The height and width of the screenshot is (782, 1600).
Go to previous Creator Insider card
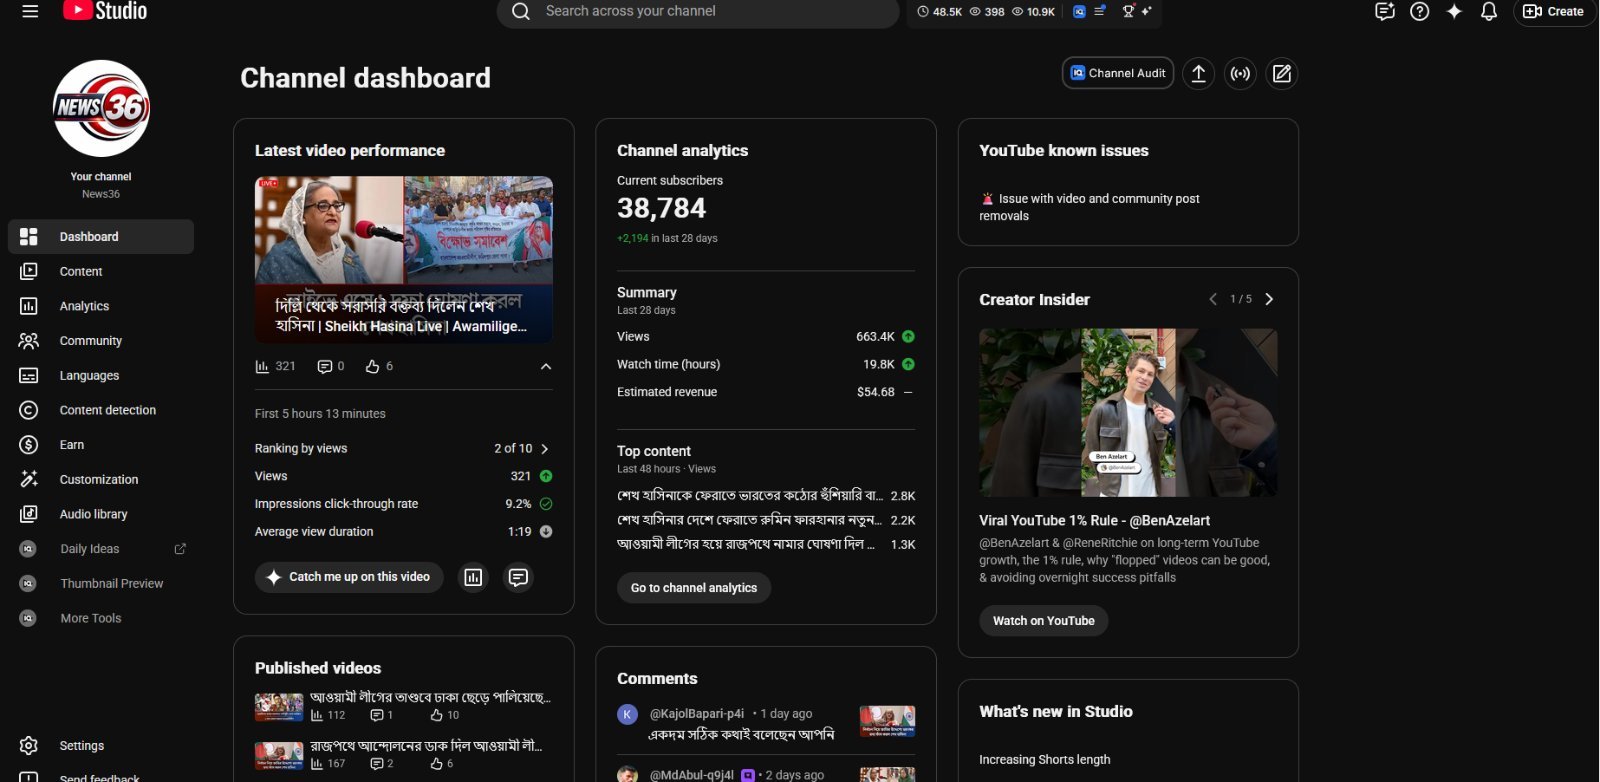click(1213, 299)
